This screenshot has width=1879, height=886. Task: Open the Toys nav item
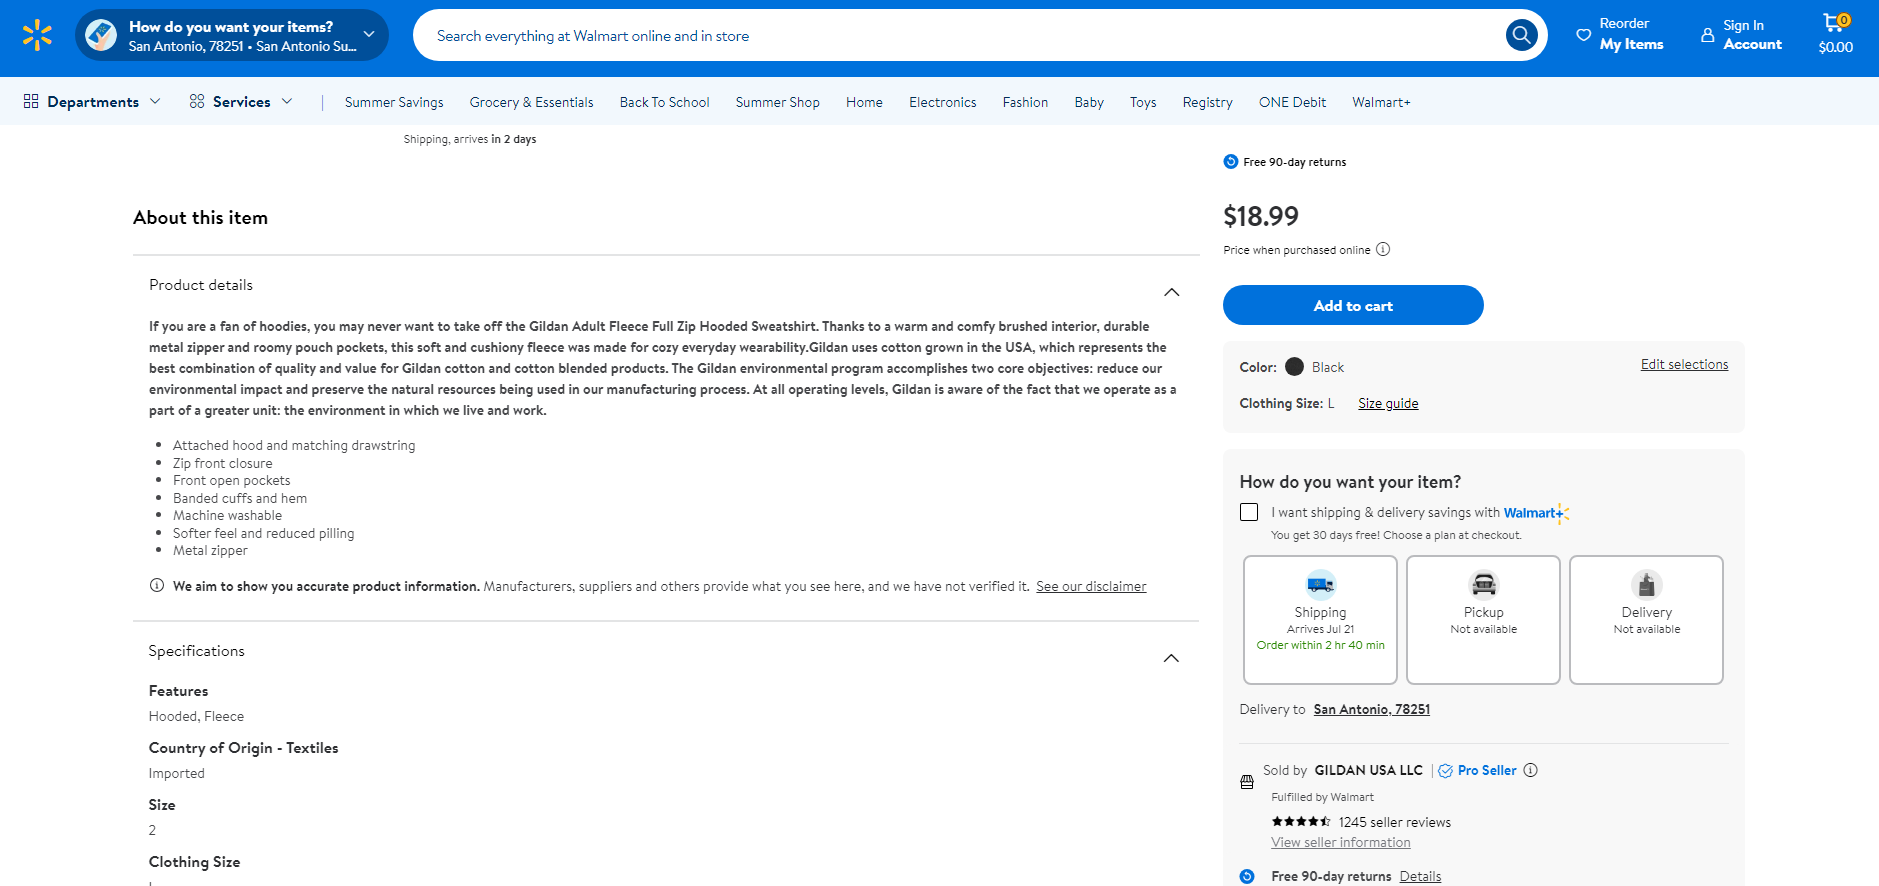[1143, 102]
